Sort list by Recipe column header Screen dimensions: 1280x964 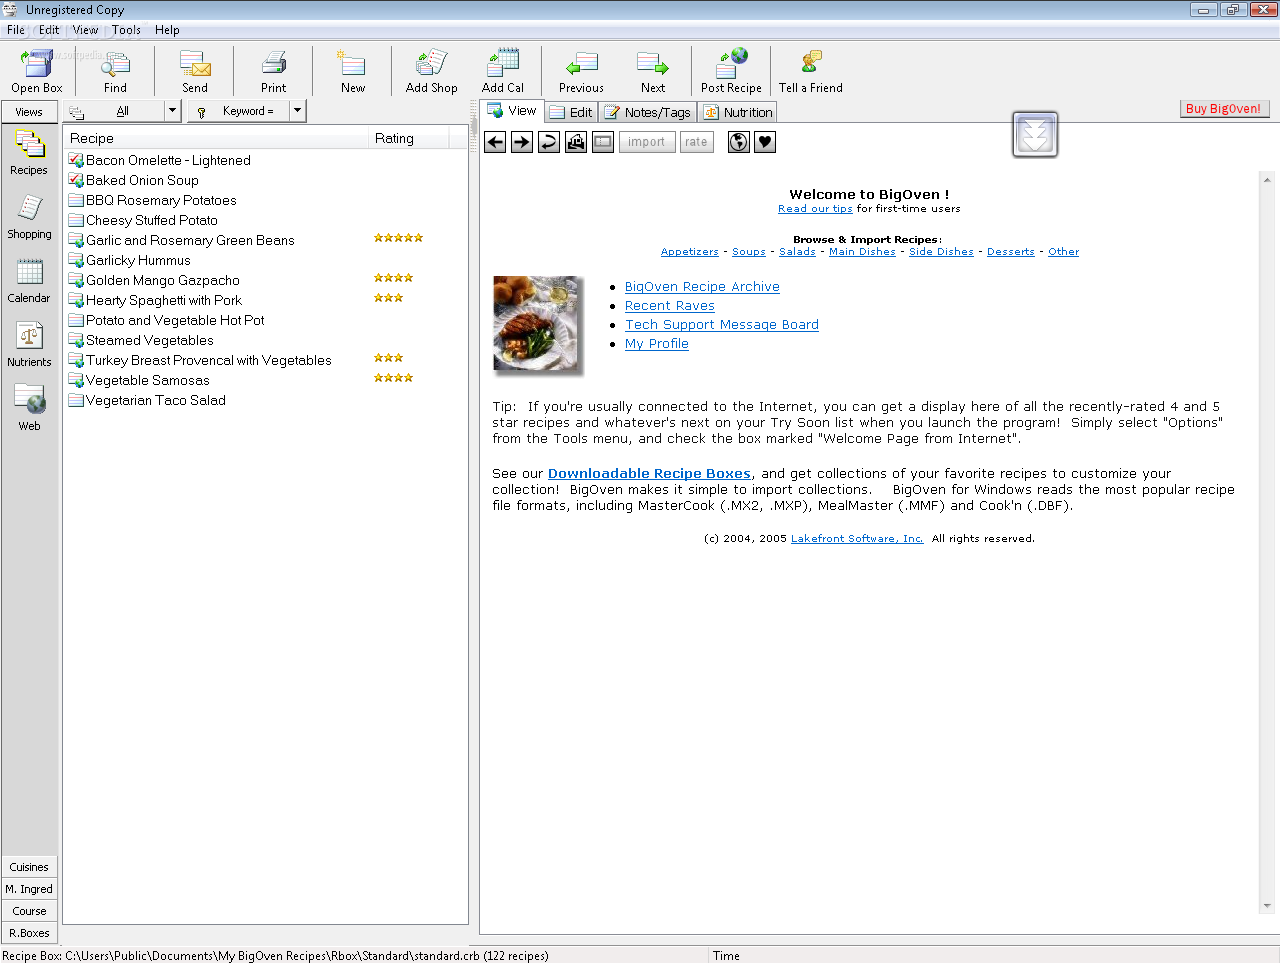point(216,138)
